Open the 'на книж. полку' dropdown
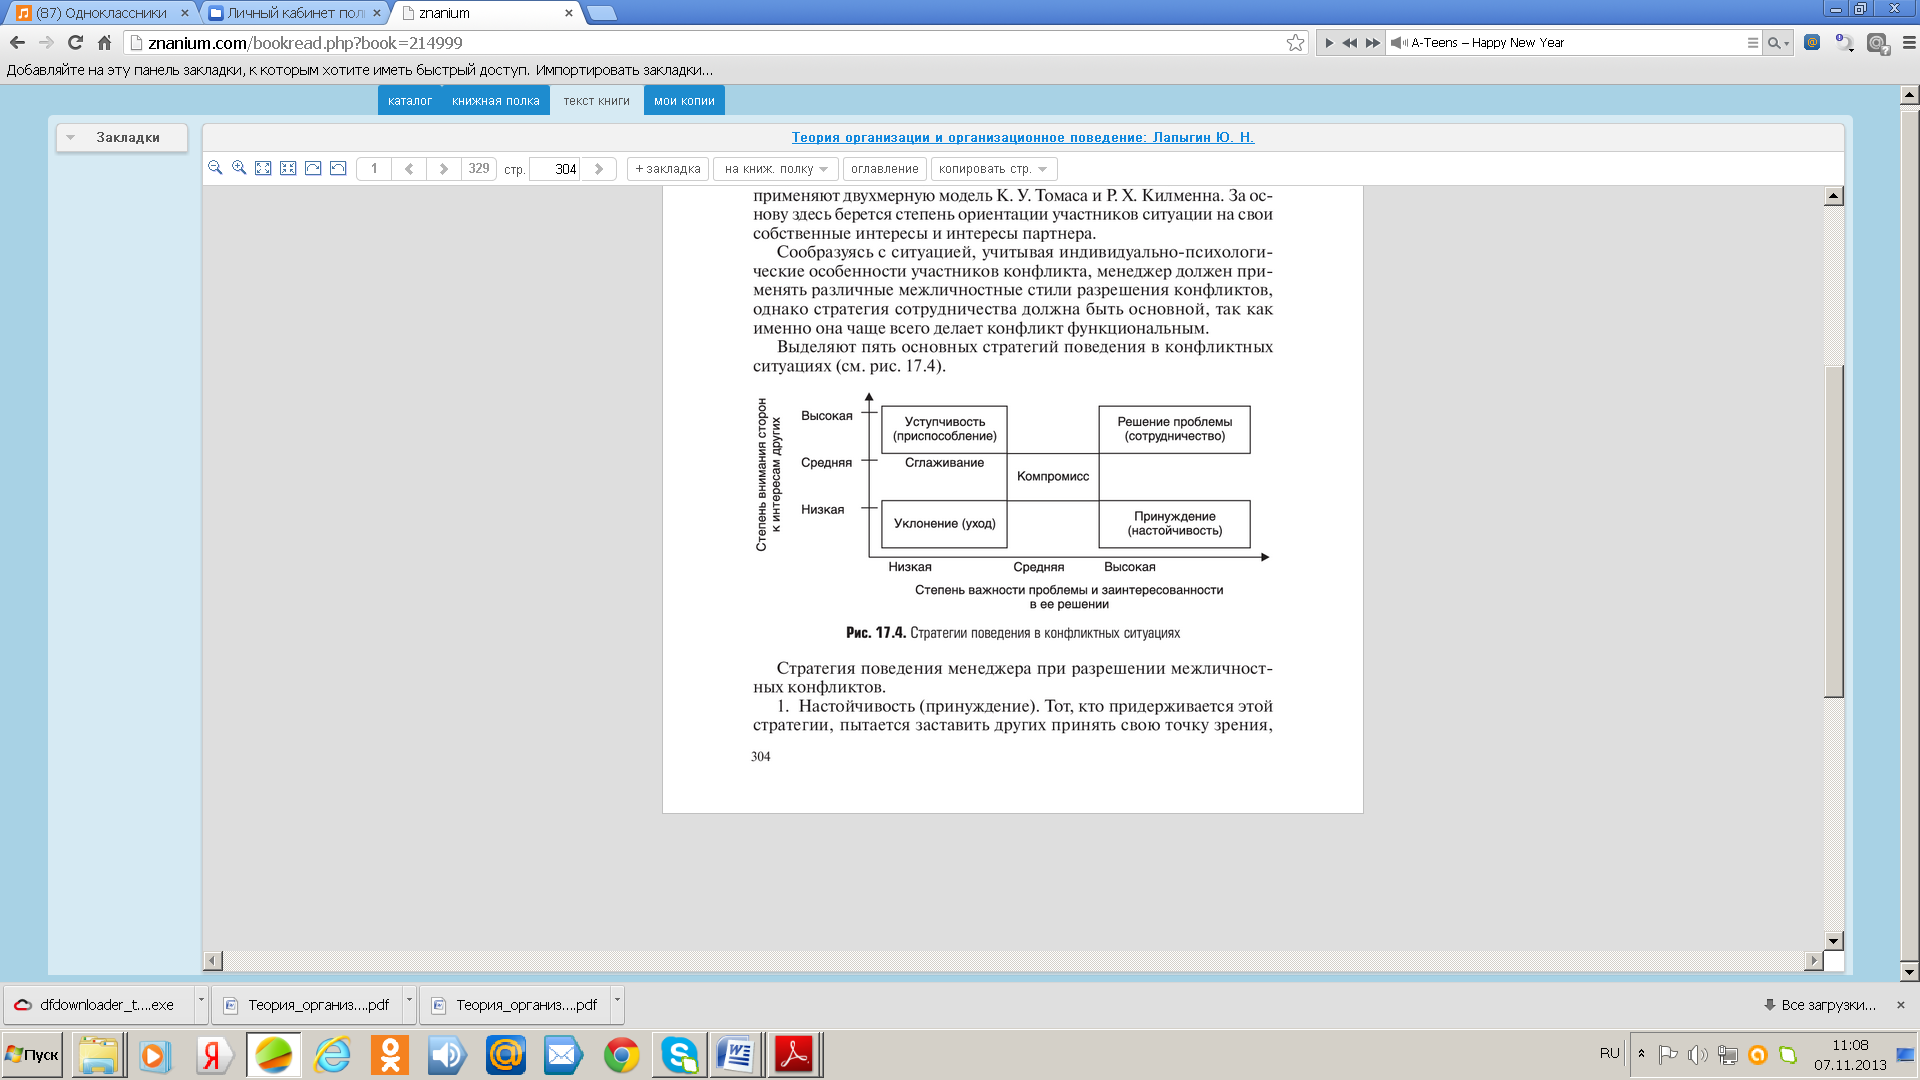The height and width of the screenshot is (1080, 1920). coord(776,169)
